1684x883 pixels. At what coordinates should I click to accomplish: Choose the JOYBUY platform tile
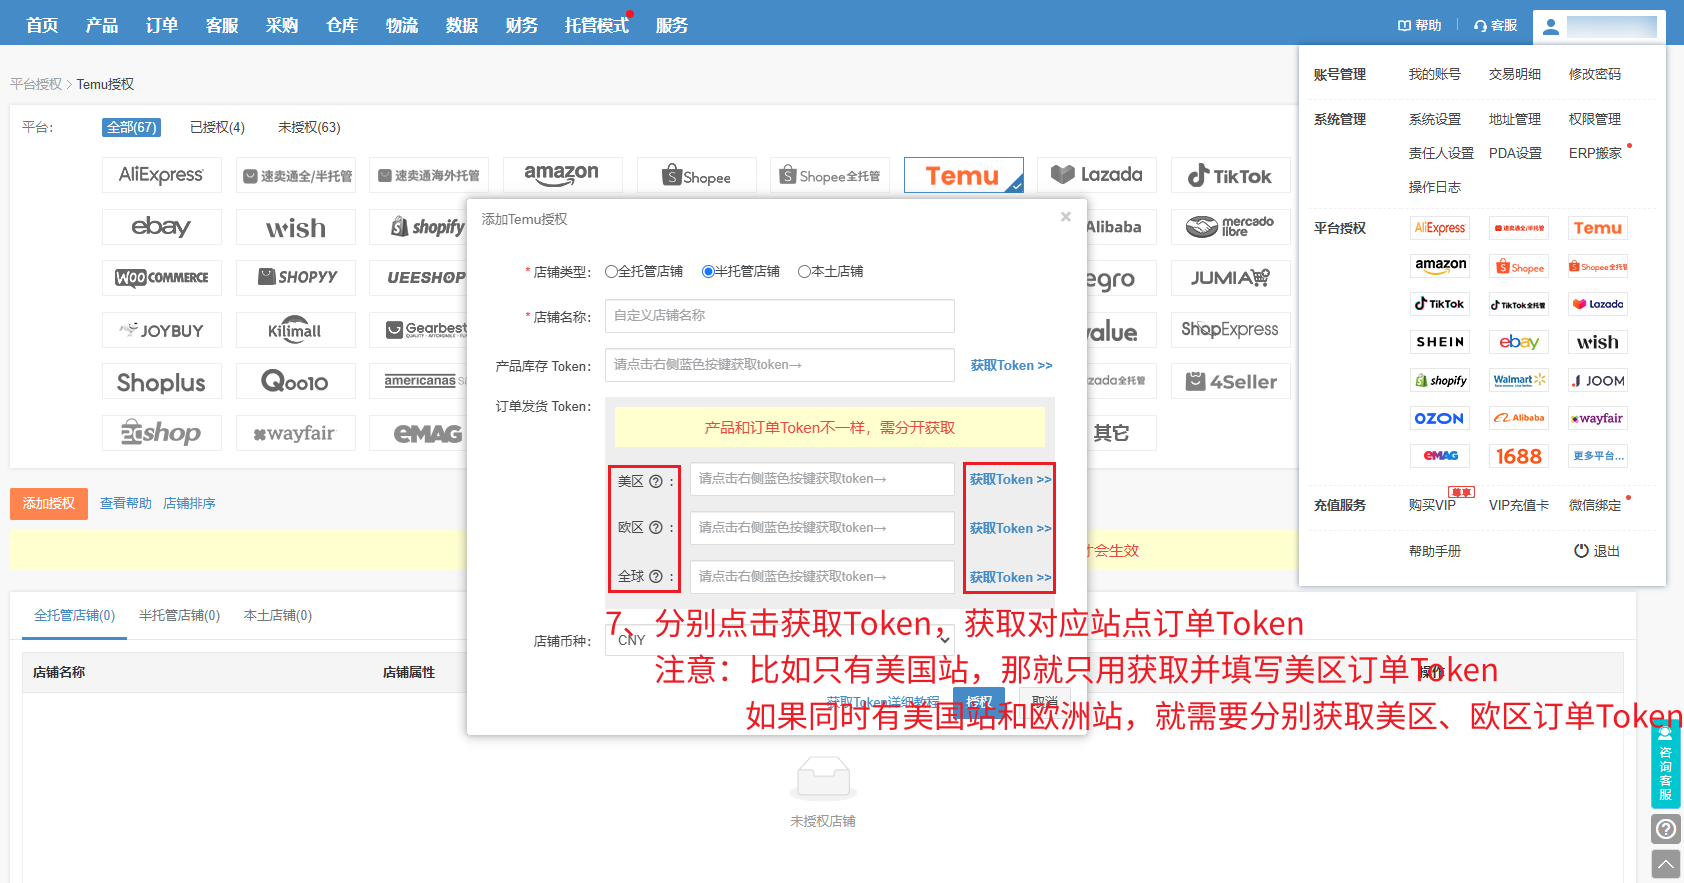[162, 330]
